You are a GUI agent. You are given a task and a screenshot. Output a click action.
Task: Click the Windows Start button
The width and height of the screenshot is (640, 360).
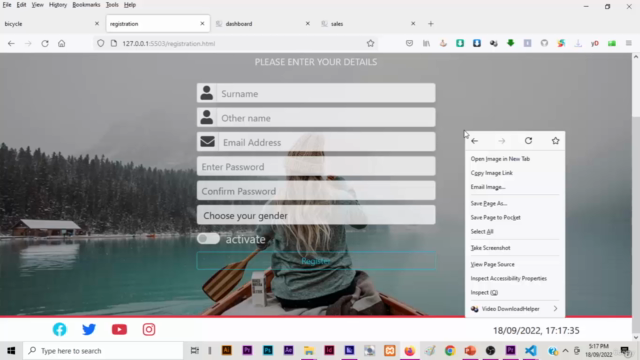[x=11, y=351]
